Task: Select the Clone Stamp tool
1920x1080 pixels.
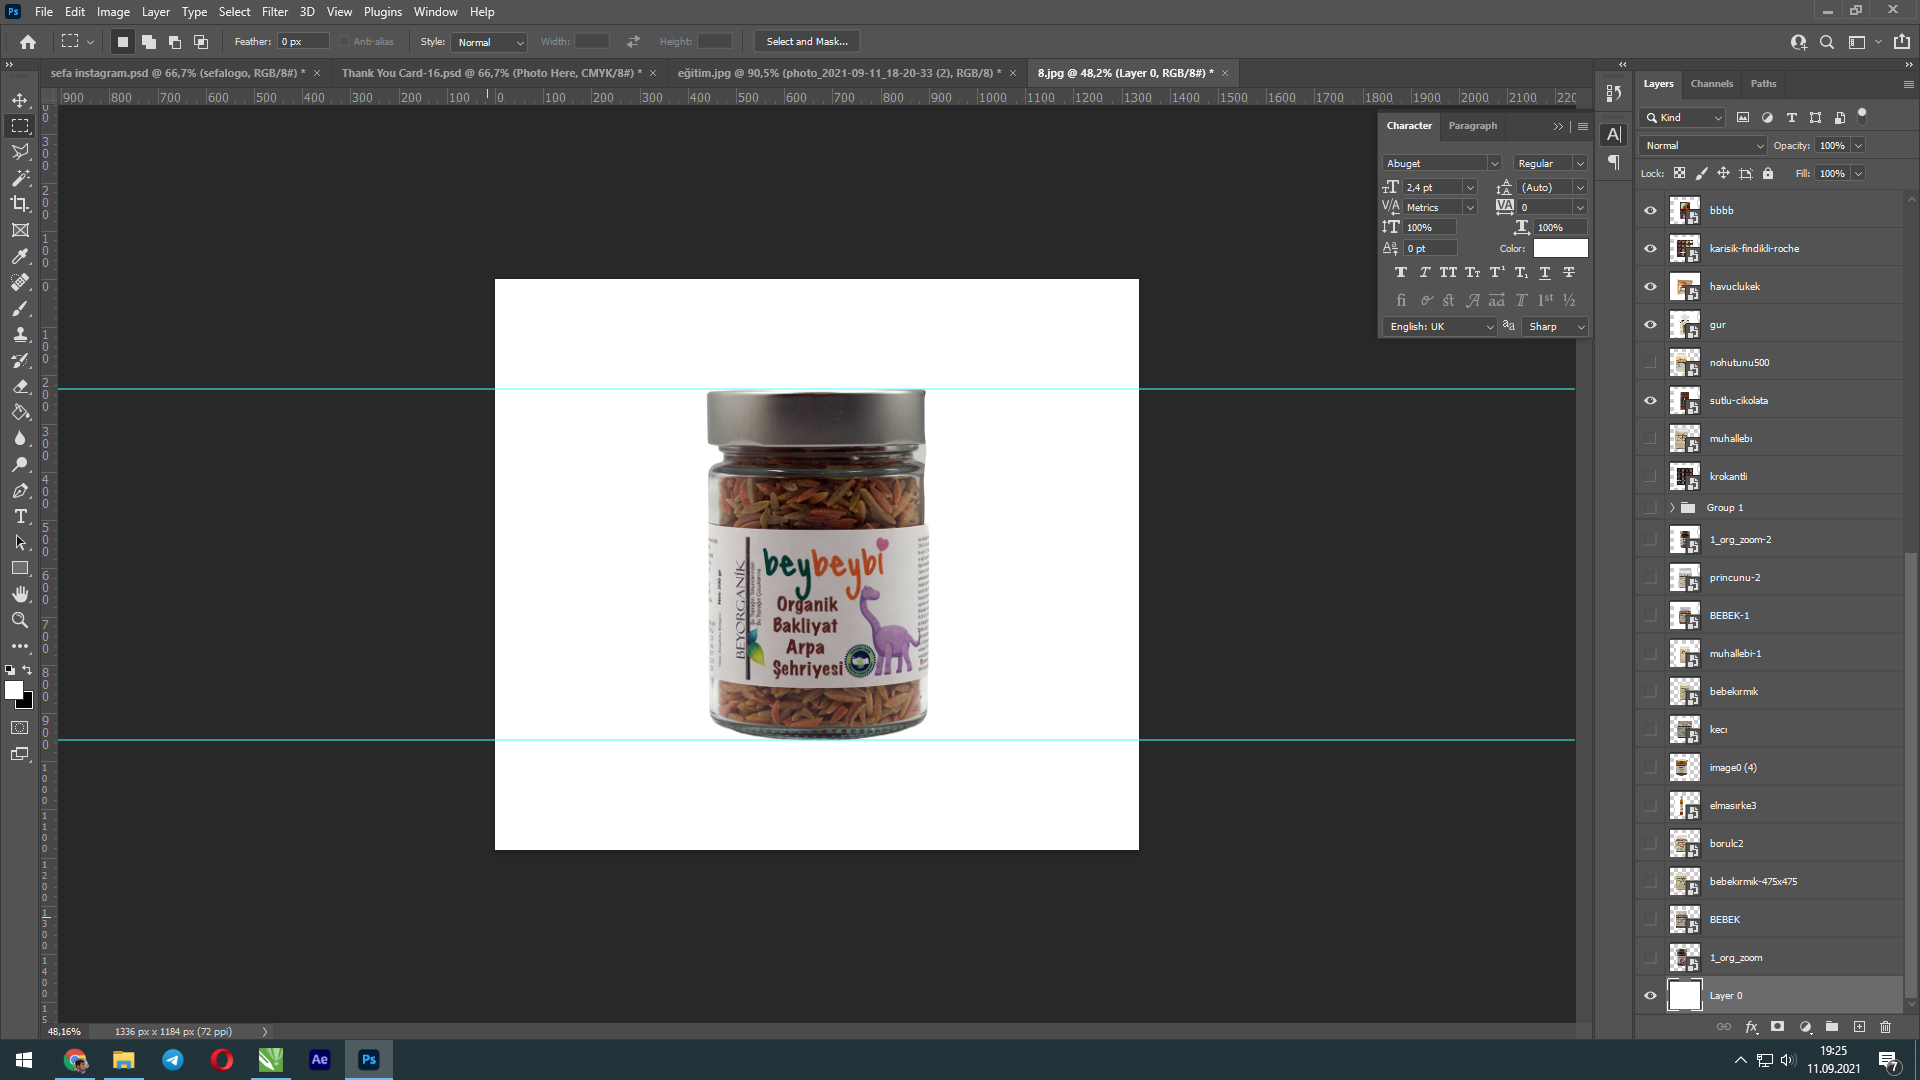Action: (x=20, y=334)
